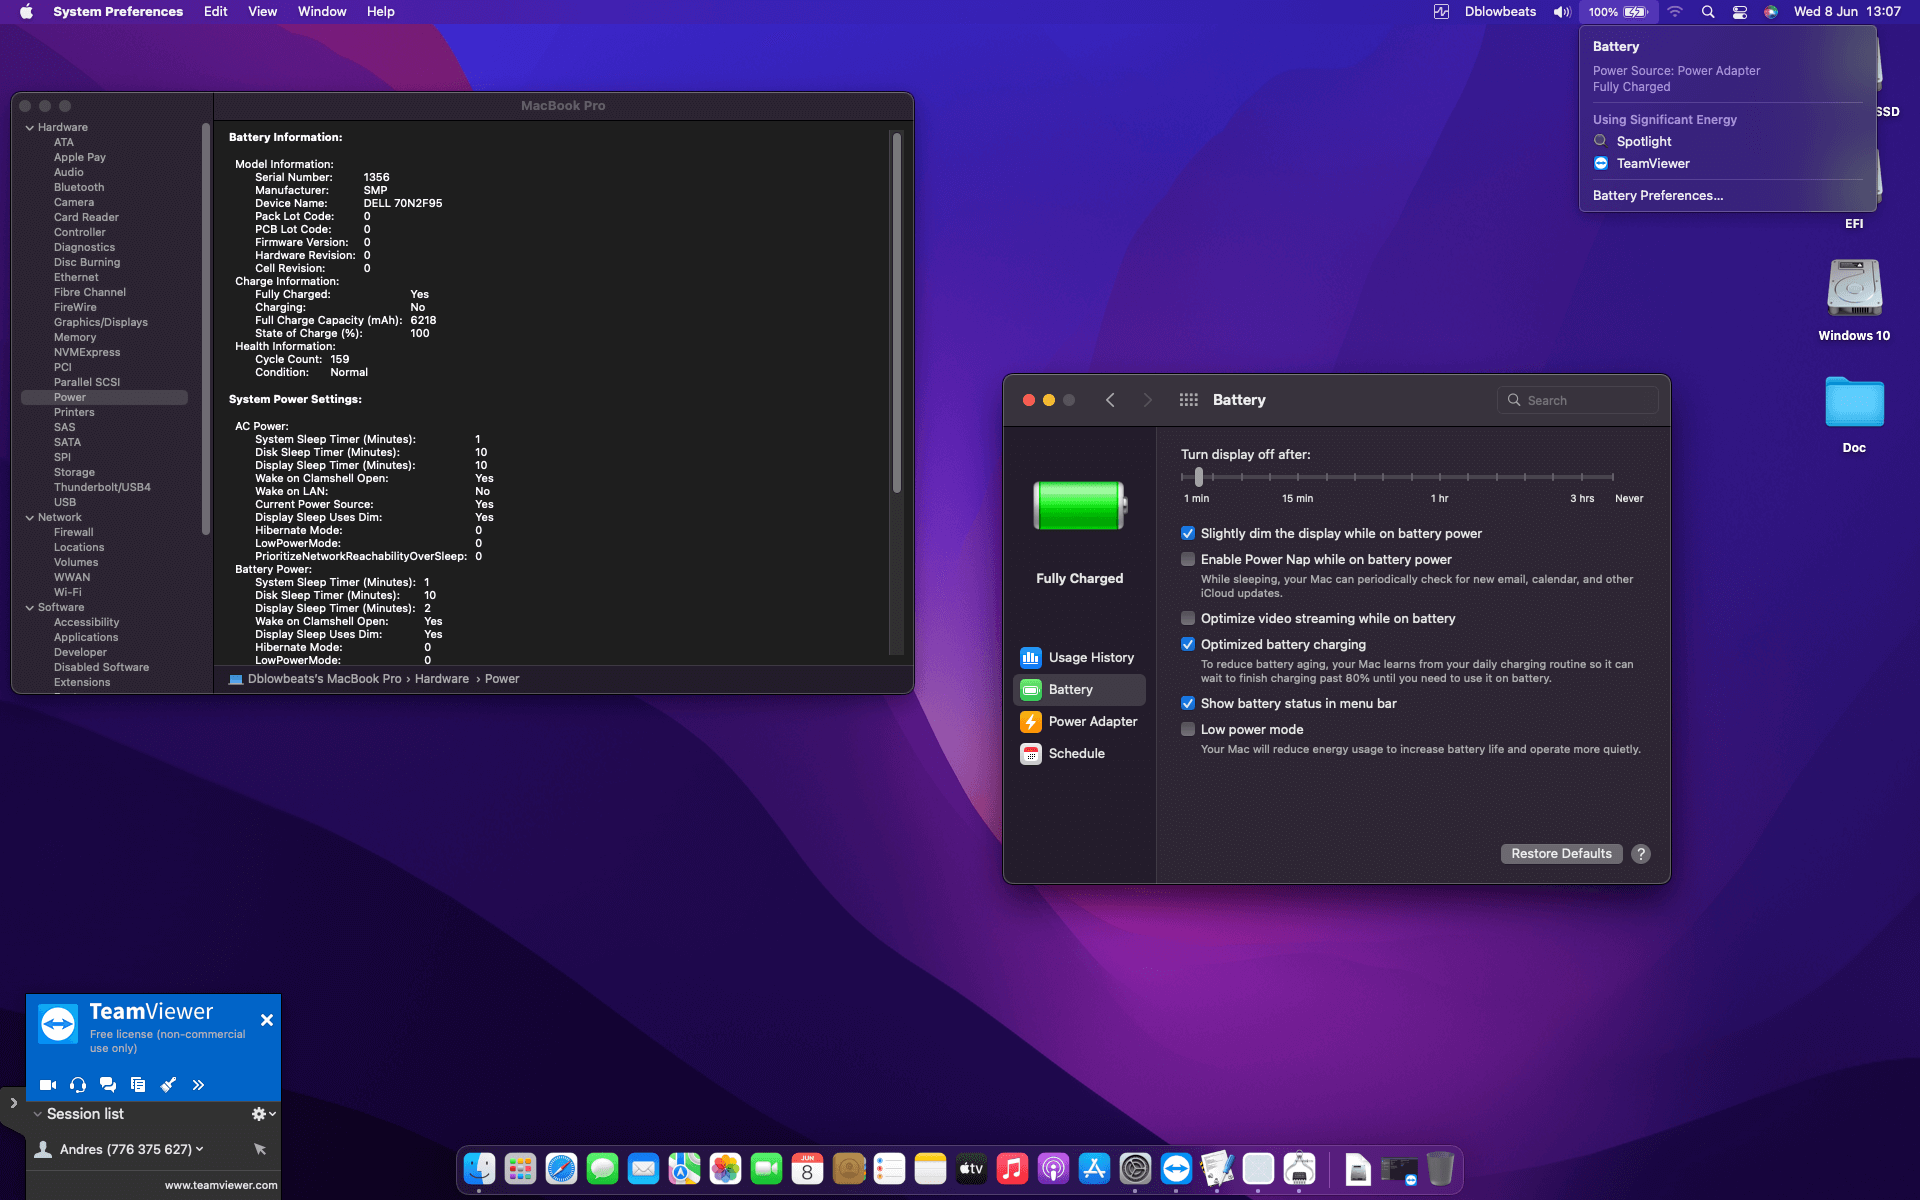Open the TeamViewer whiteboard tool
Screen dimensions: 1920x1200
coord(168,1084)
